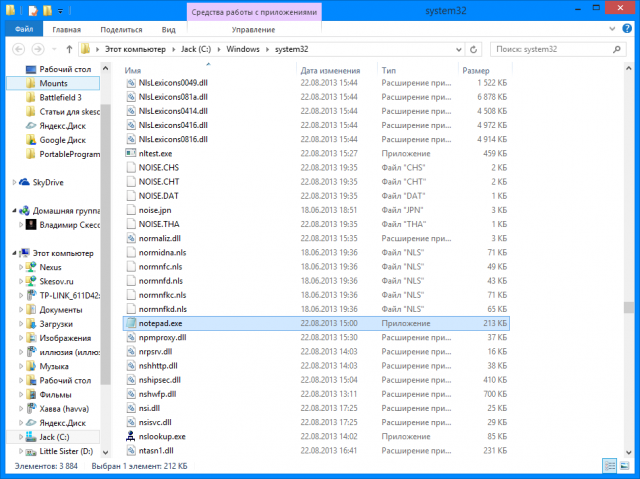The width and height of the screenshot is (640, 479).
Task: Click the file list vertical scrollbar thumb
Action: (629, 307)
